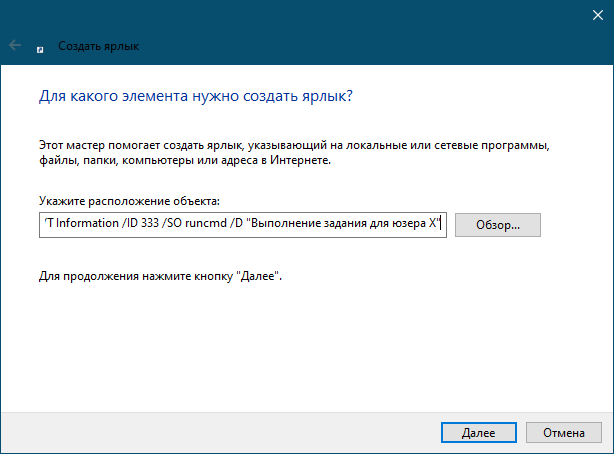Place the cursor on ID 333 in the location field
Viewport: 614px width, 454px height.
pos(143,223)
